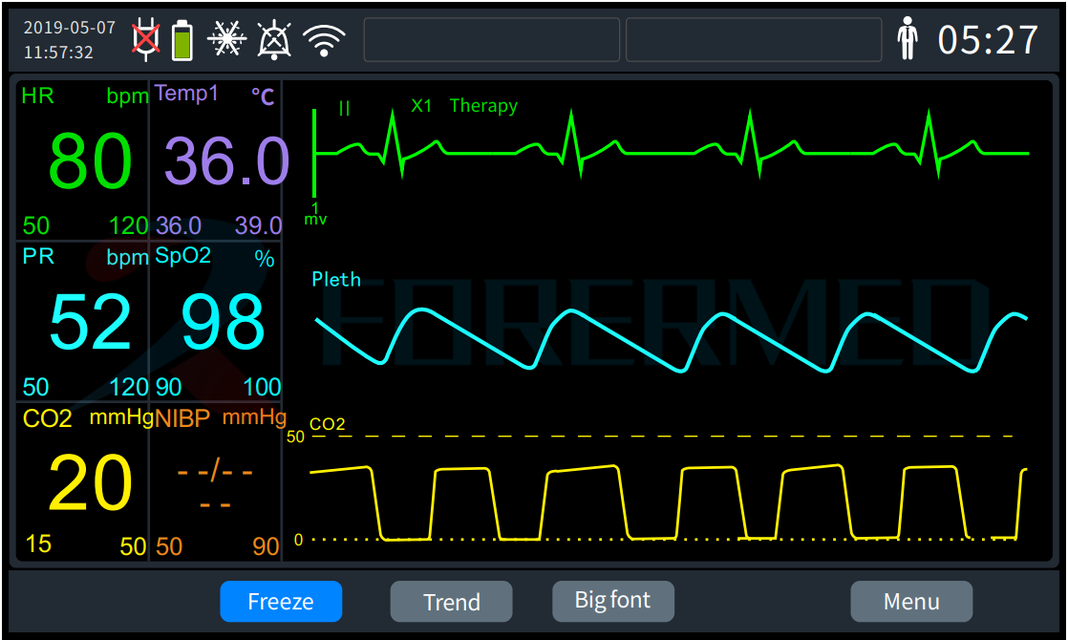The image size is (1068, 640).
Task: Open the X1 gain selector
Action: [421, 106]
